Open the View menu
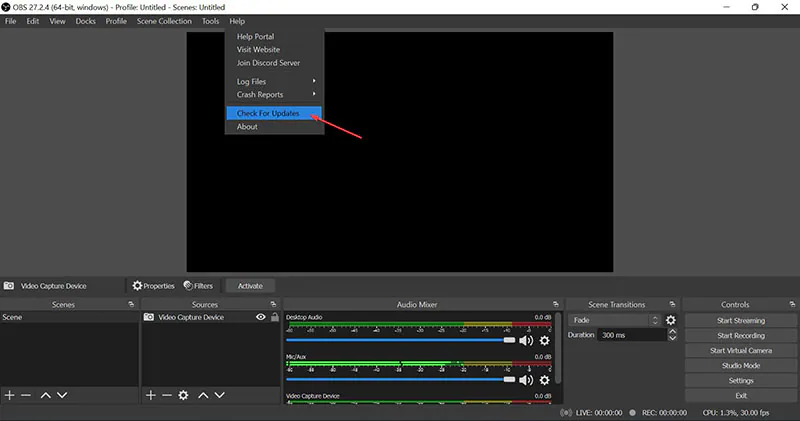 coord(57,21)
